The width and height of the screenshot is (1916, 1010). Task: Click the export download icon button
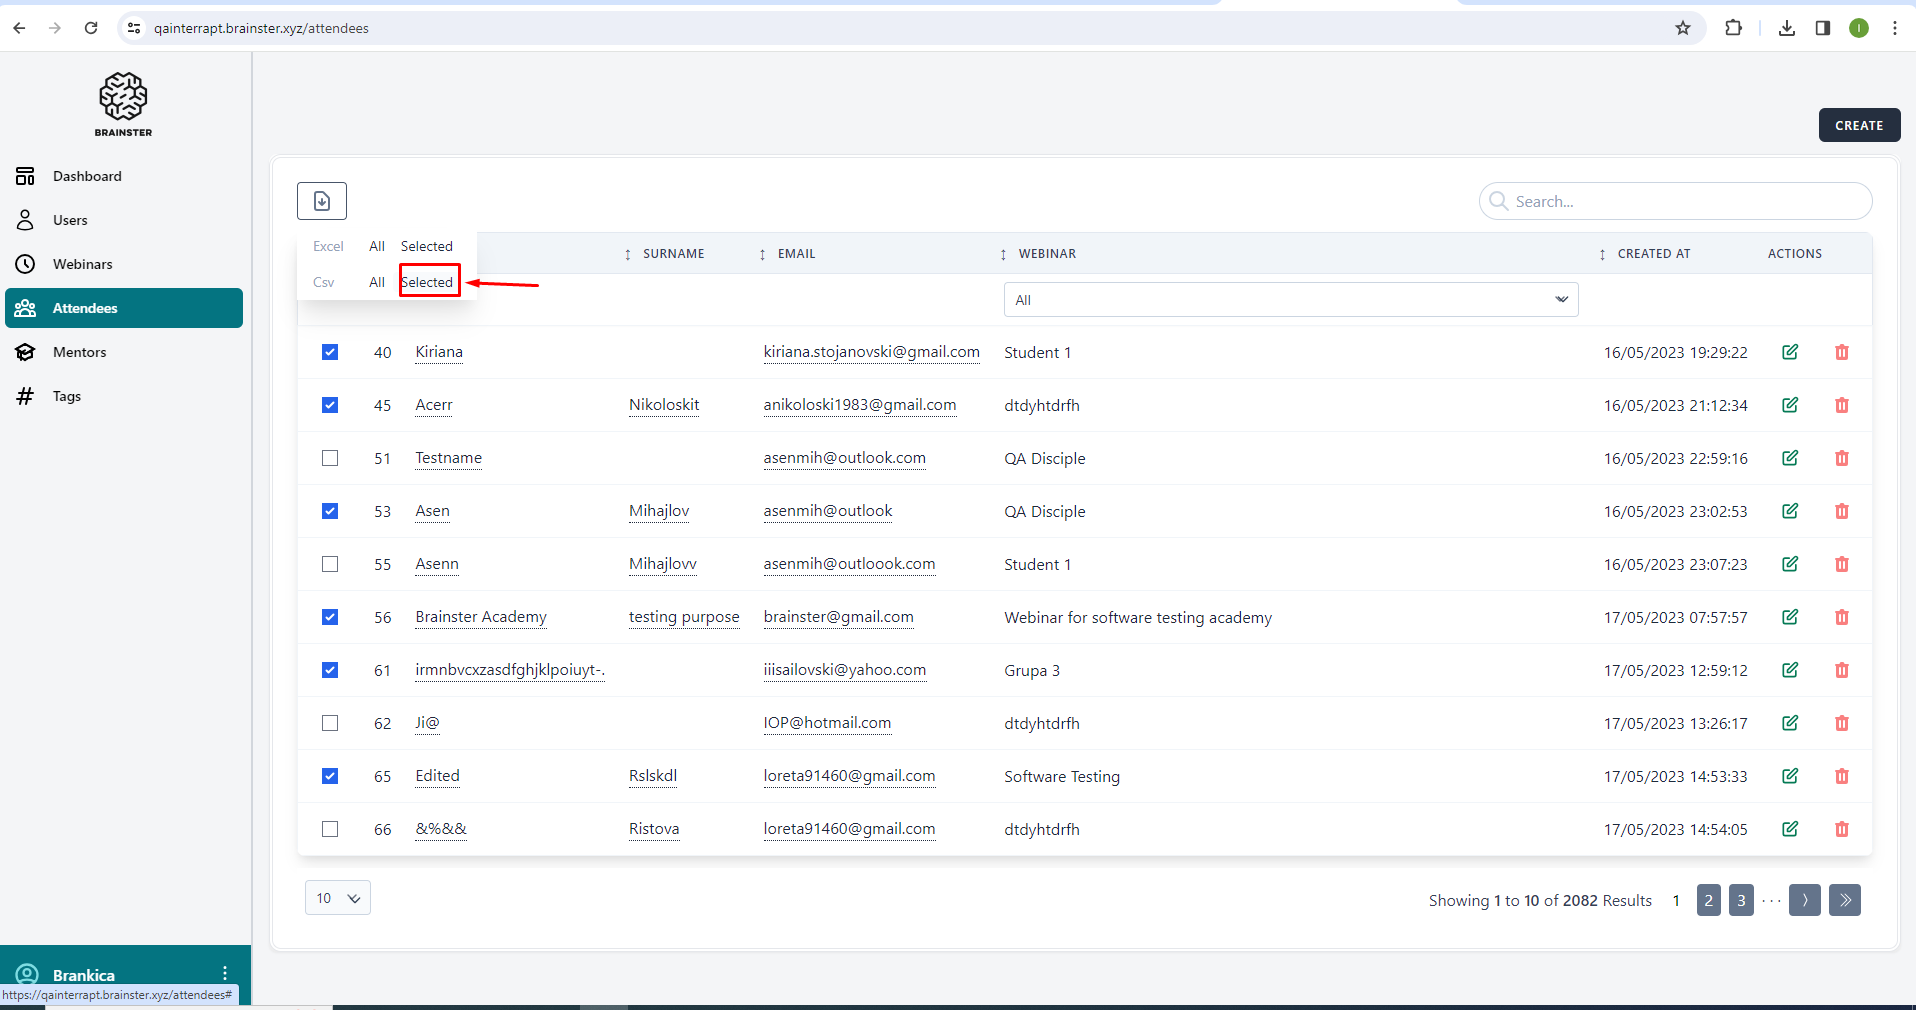pos(322,201)
